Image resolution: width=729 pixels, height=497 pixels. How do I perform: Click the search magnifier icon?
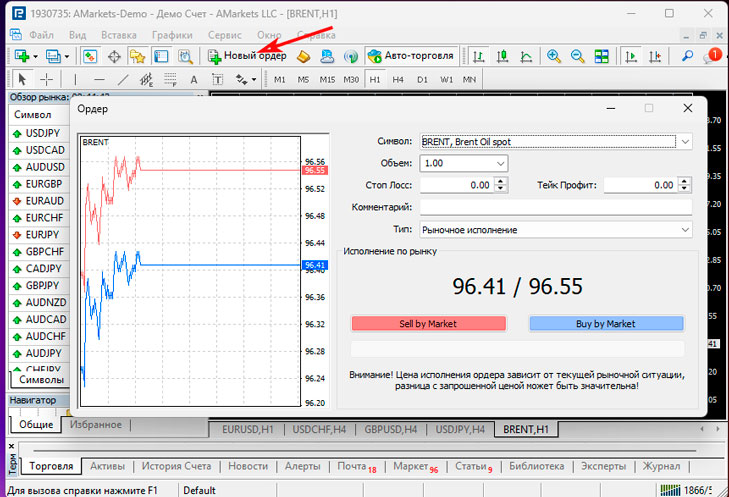[x=688, y=56]
